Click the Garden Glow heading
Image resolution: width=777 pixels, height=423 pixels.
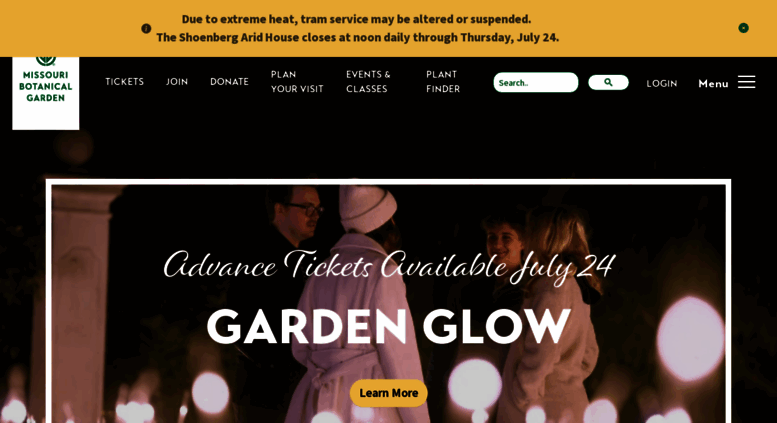[x=388, y=326]
